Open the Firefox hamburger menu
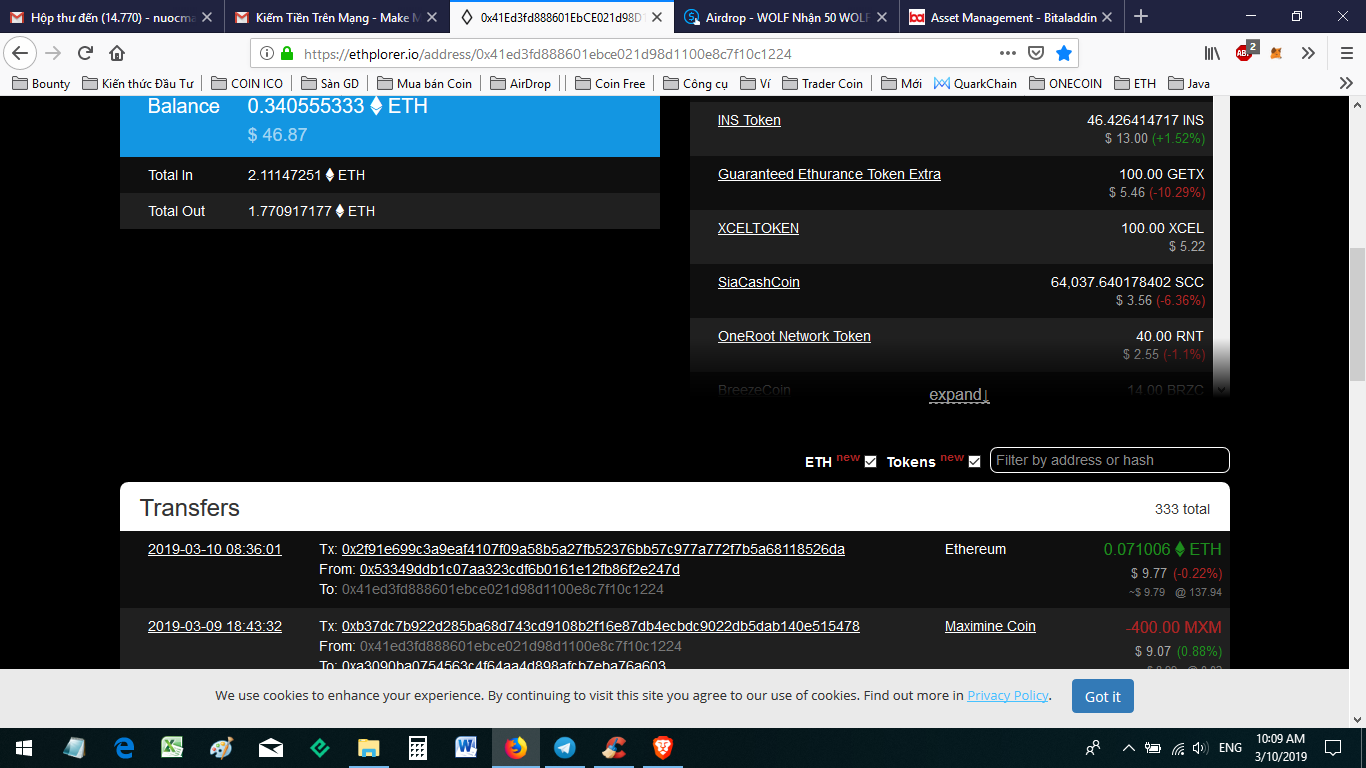Viewport: 1366px width, 768px height. [1346, 53]
